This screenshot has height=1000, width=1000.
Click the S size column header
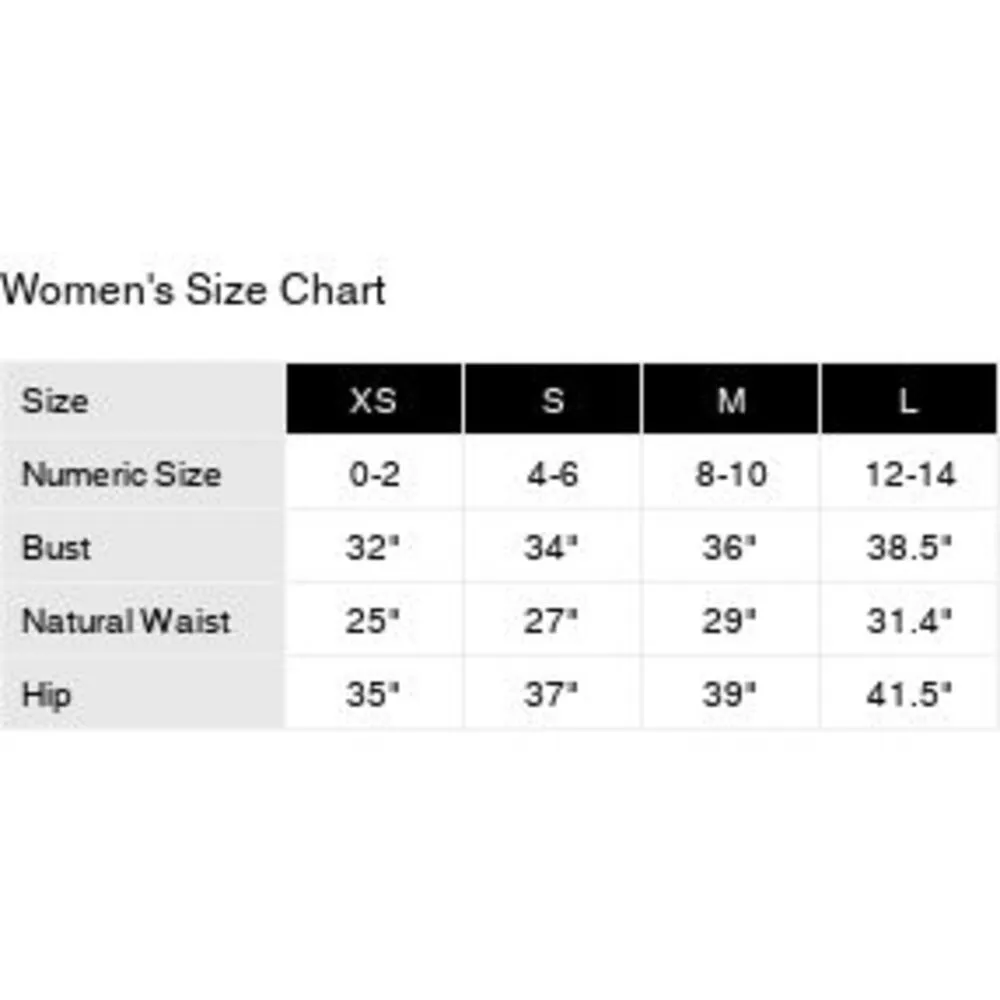(x=552, y=401)
